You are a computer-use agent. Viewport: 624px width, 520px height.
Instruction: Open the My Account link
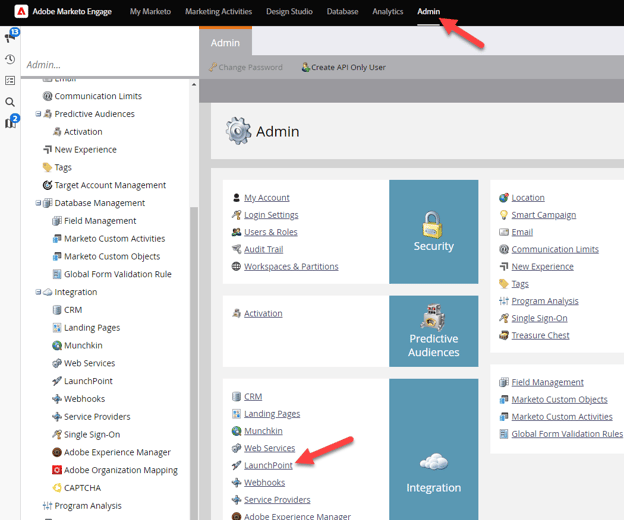(x=267, y=197)
